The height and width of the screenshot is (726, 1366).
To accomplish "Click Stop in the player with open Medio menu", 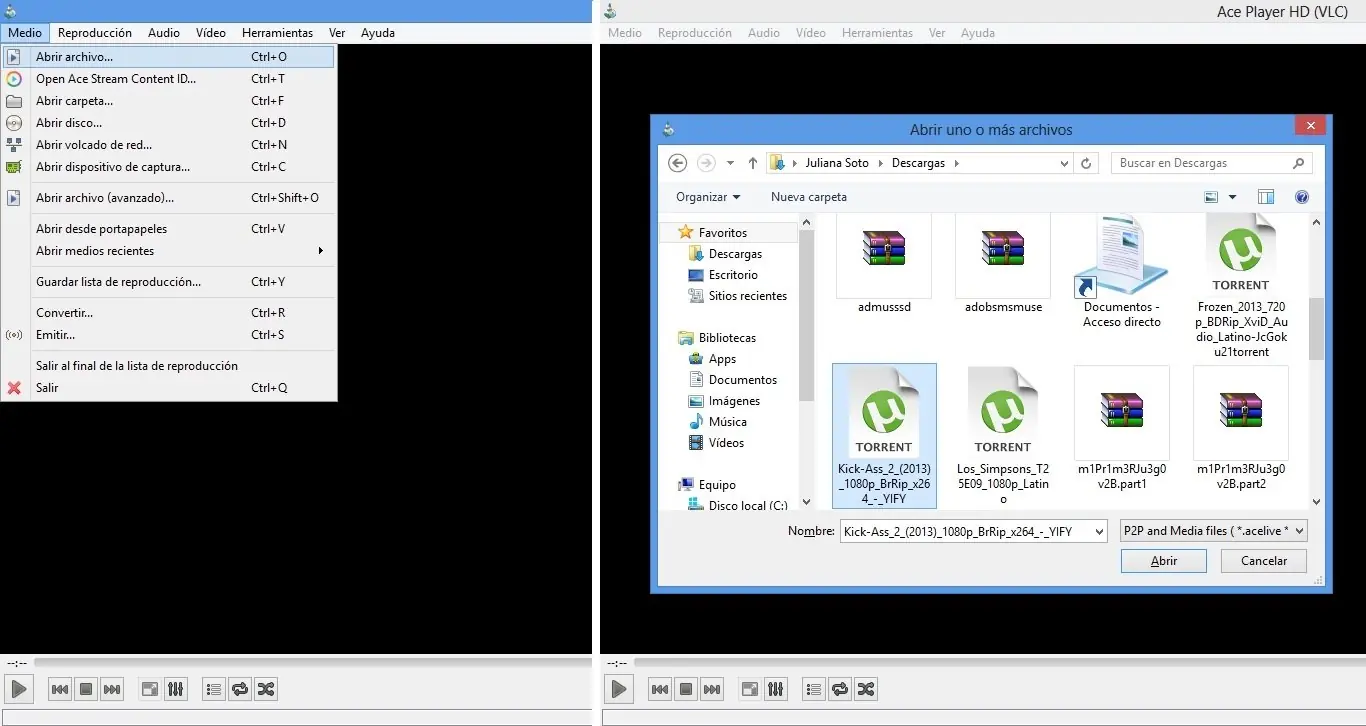I will 86,689.
